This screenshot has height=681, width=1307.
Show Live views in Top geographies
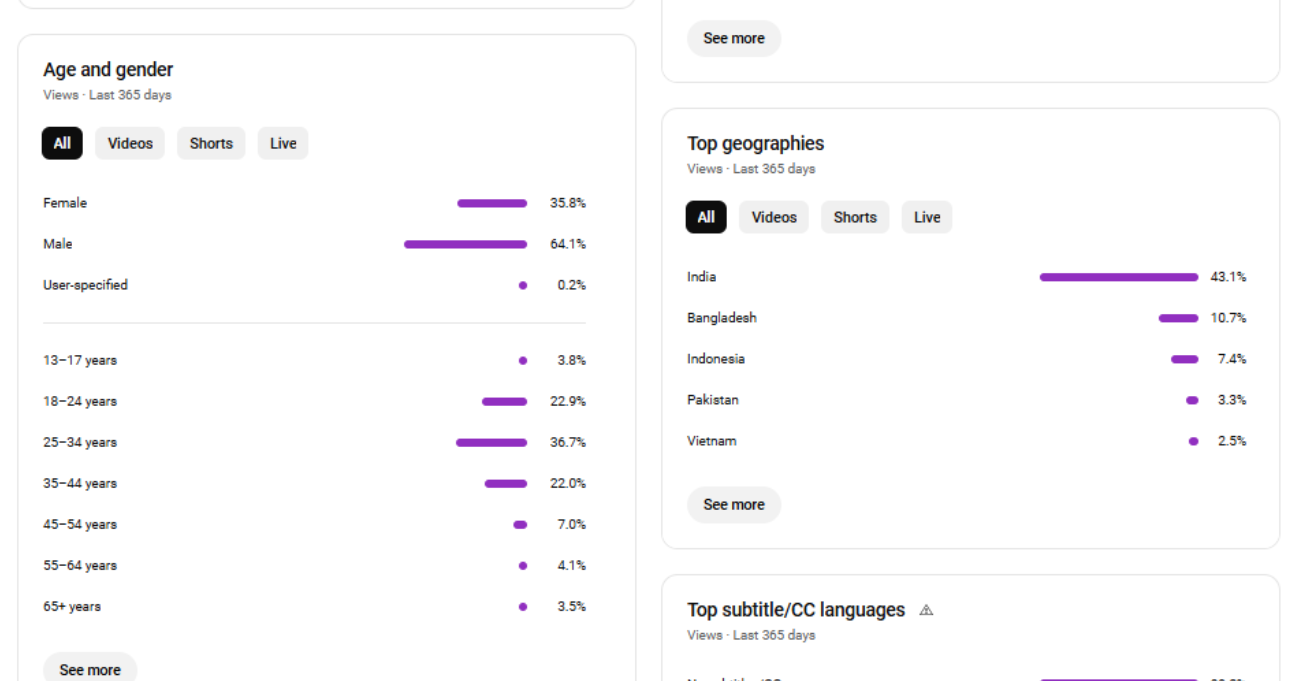tap(927, 217)
